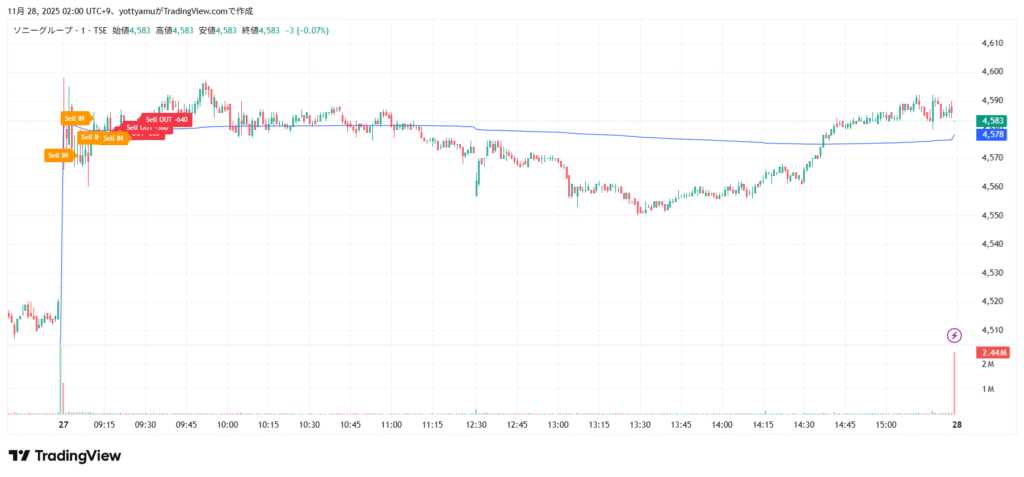This screenshot has width=1024, height=477.
Task: Click the TradingView logo
Action: 65,456
